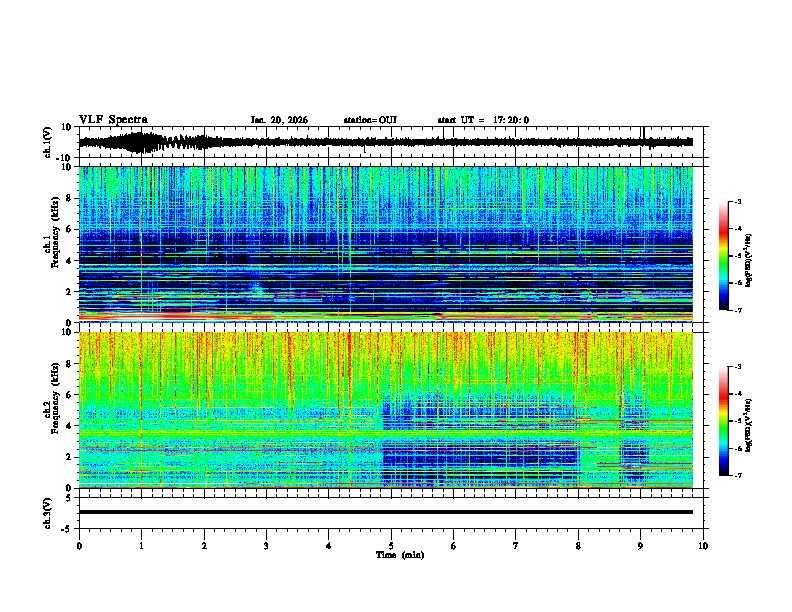Click the time-axis tick label "5"
792x612 pixels.
391,546
